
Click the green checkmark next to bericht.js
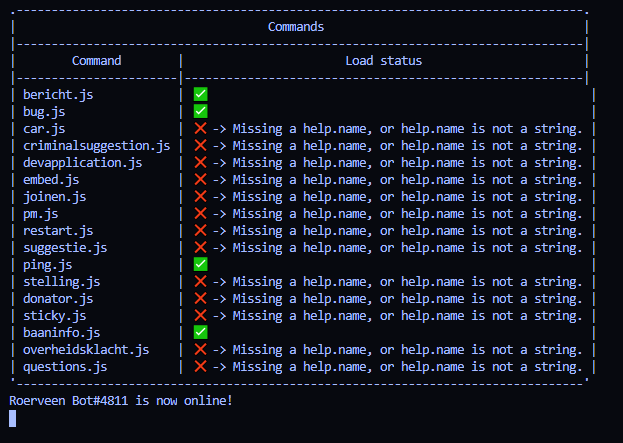(200, 94)
